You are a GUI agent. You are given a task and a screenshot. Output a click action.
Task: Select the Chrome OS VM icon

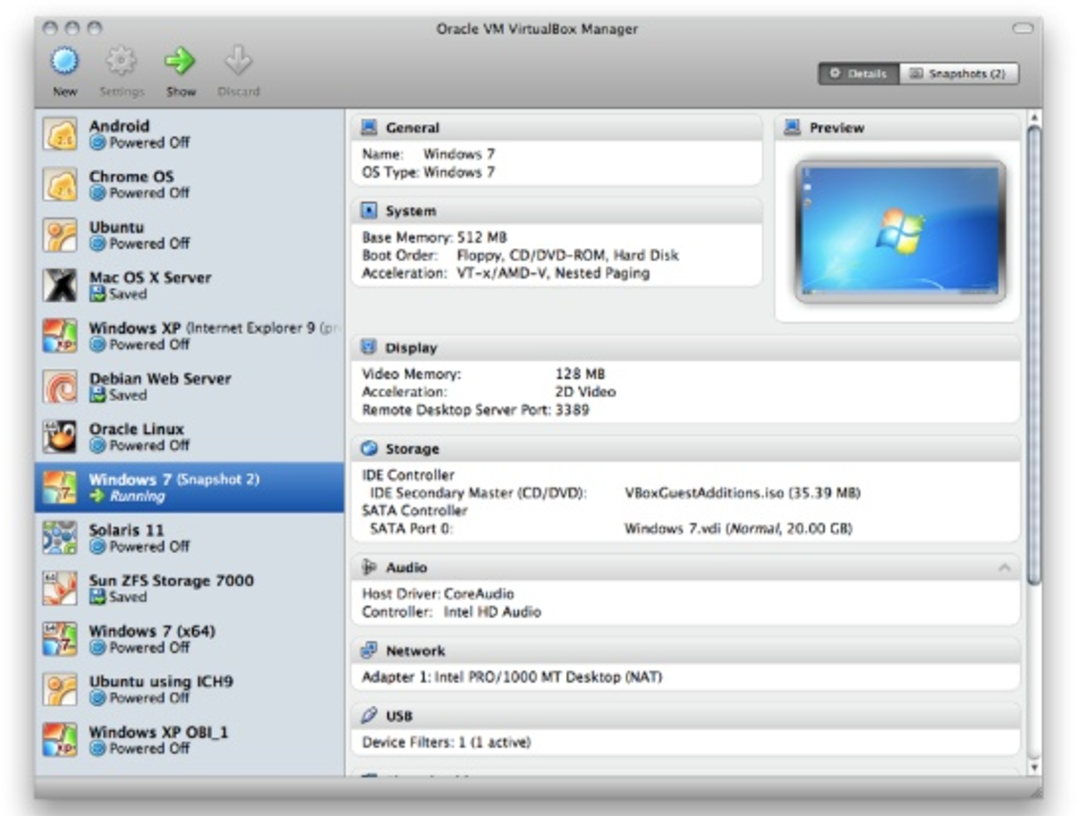tap(60, 185)
